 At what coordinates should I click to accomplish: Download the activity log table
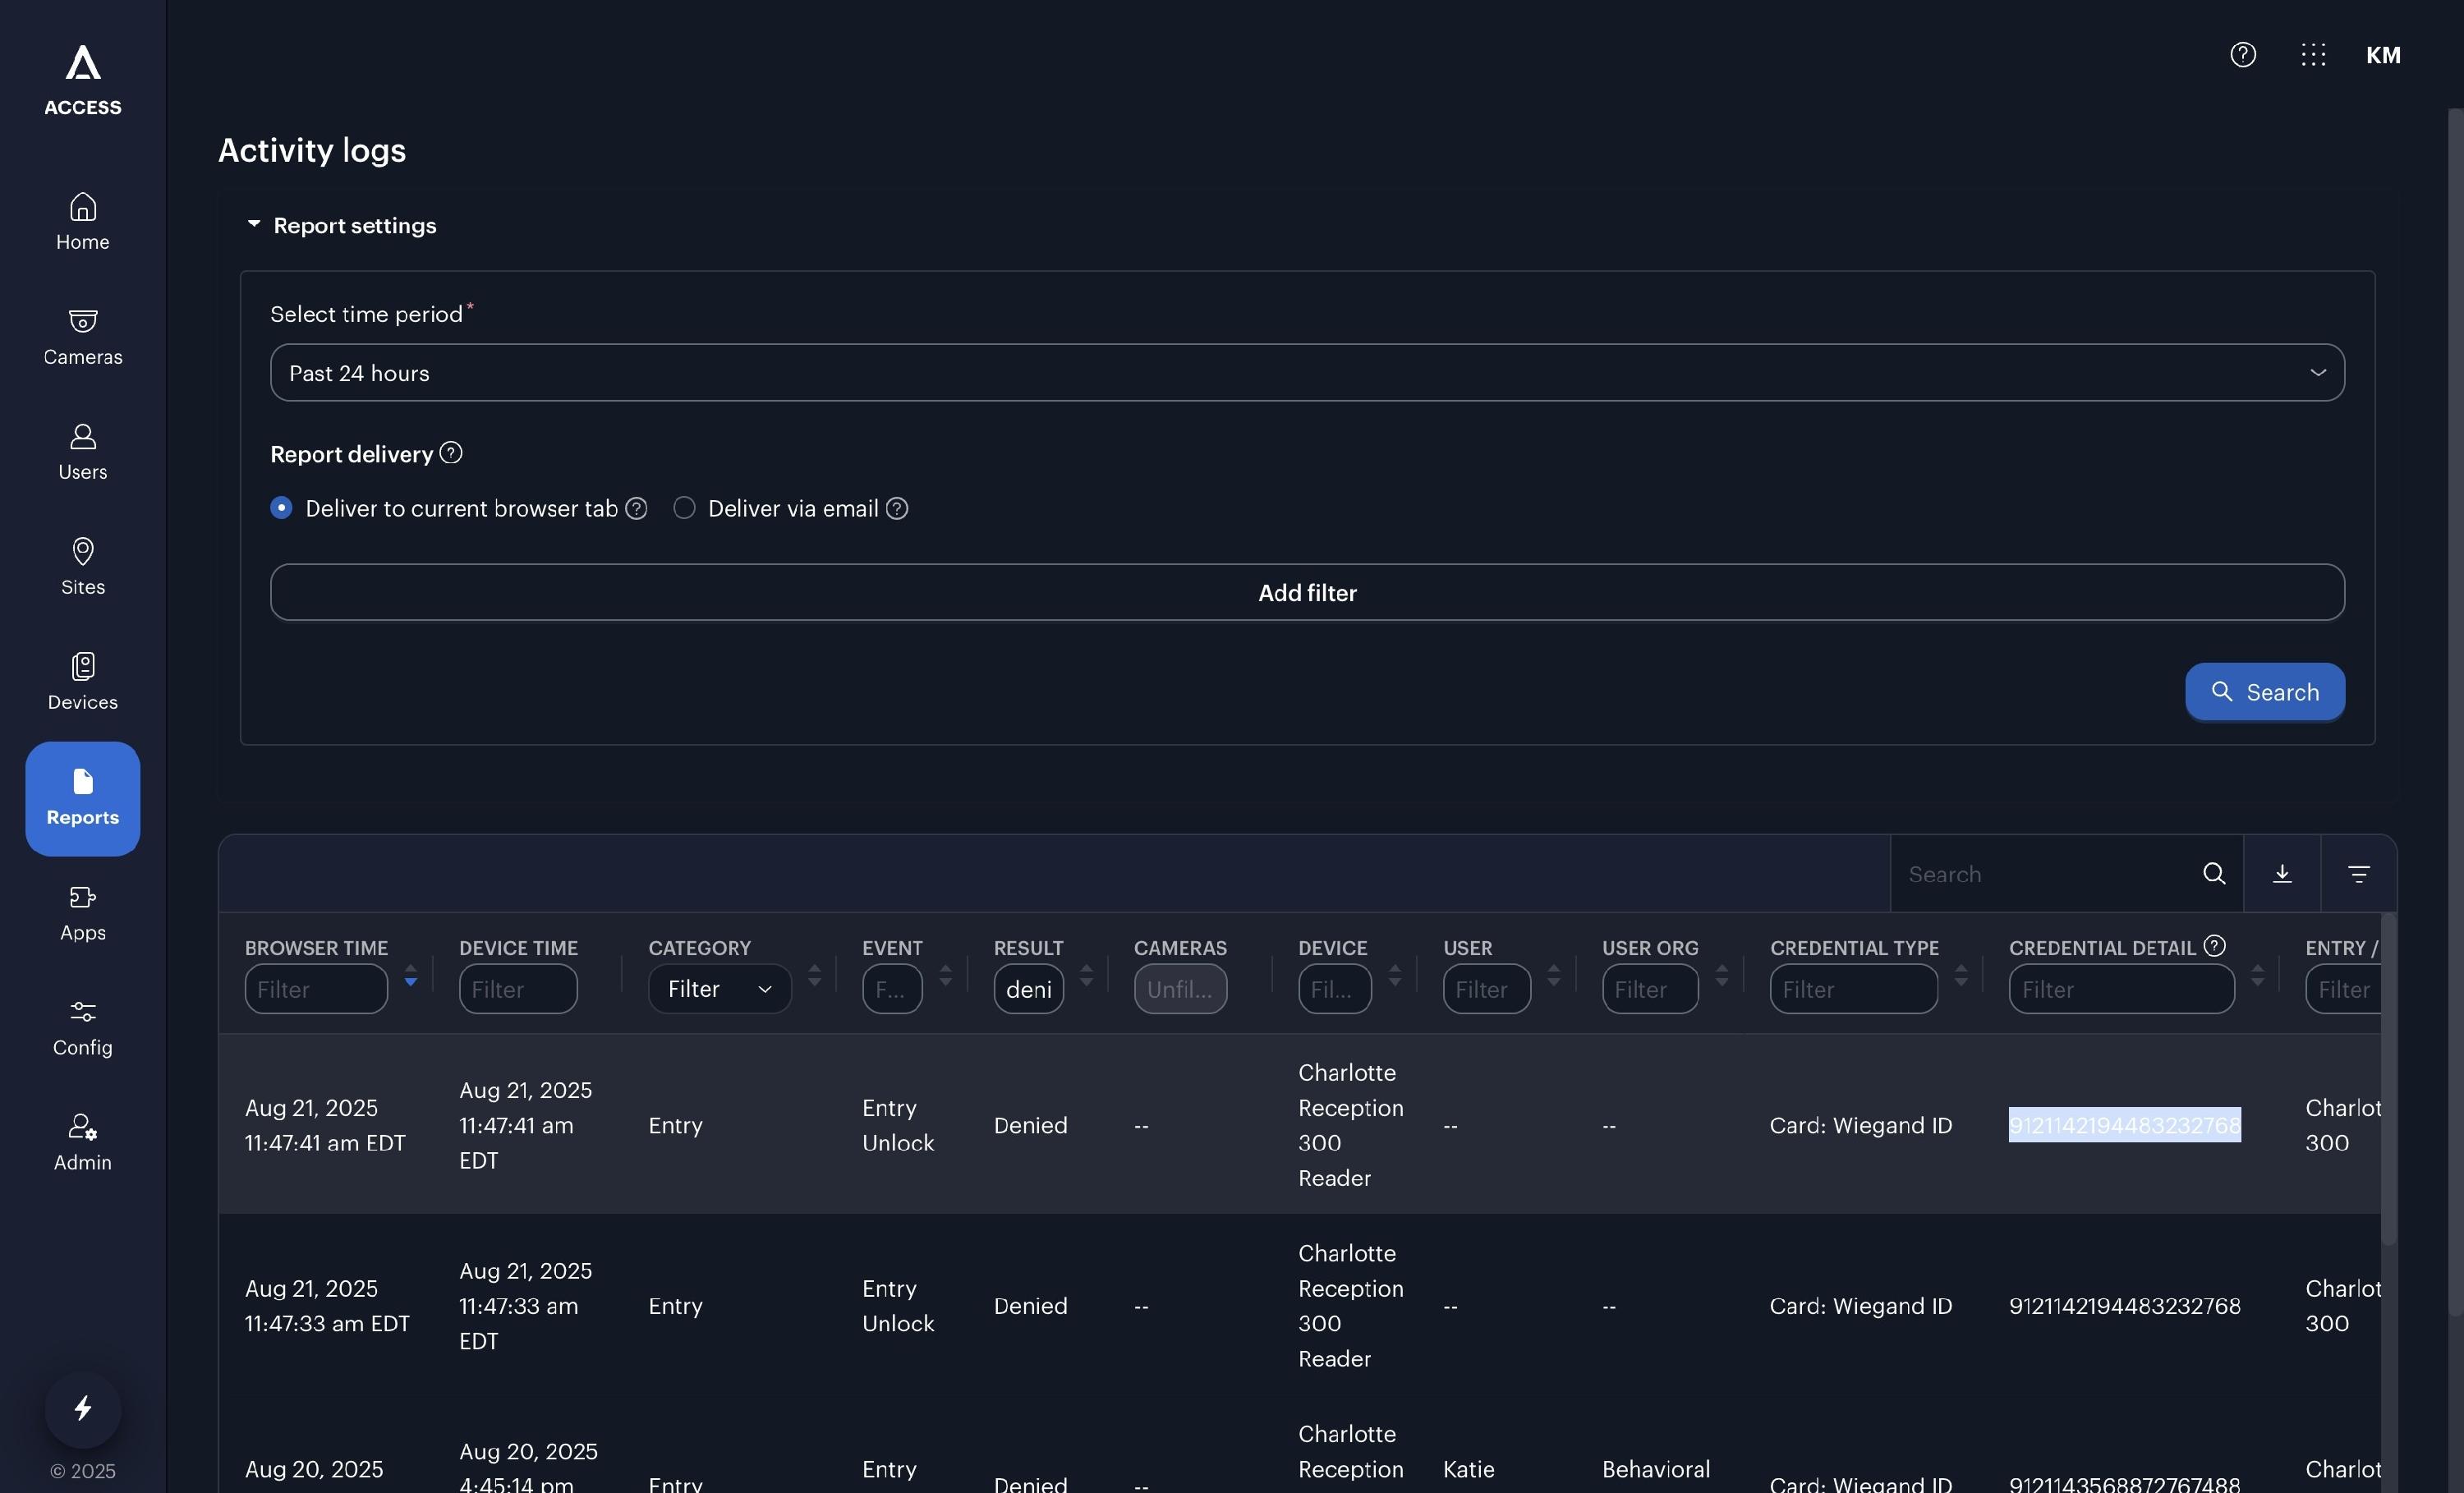[x=2282, y=874]
